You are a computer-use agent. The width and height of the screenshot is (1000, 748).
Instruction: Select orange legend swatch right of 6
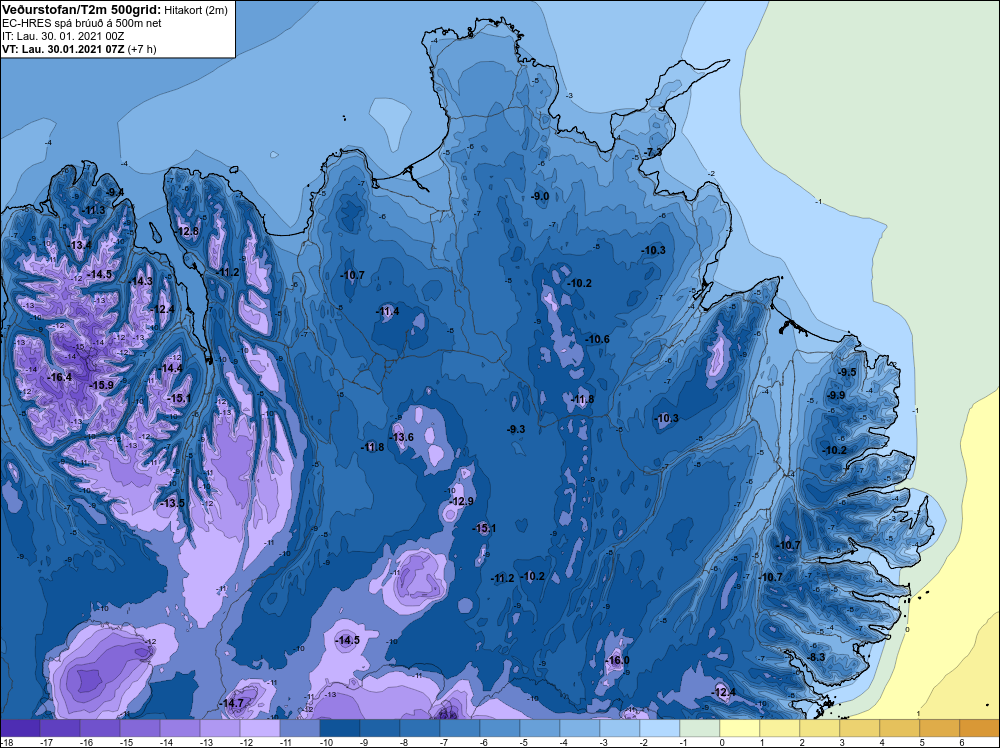(980, 728)
